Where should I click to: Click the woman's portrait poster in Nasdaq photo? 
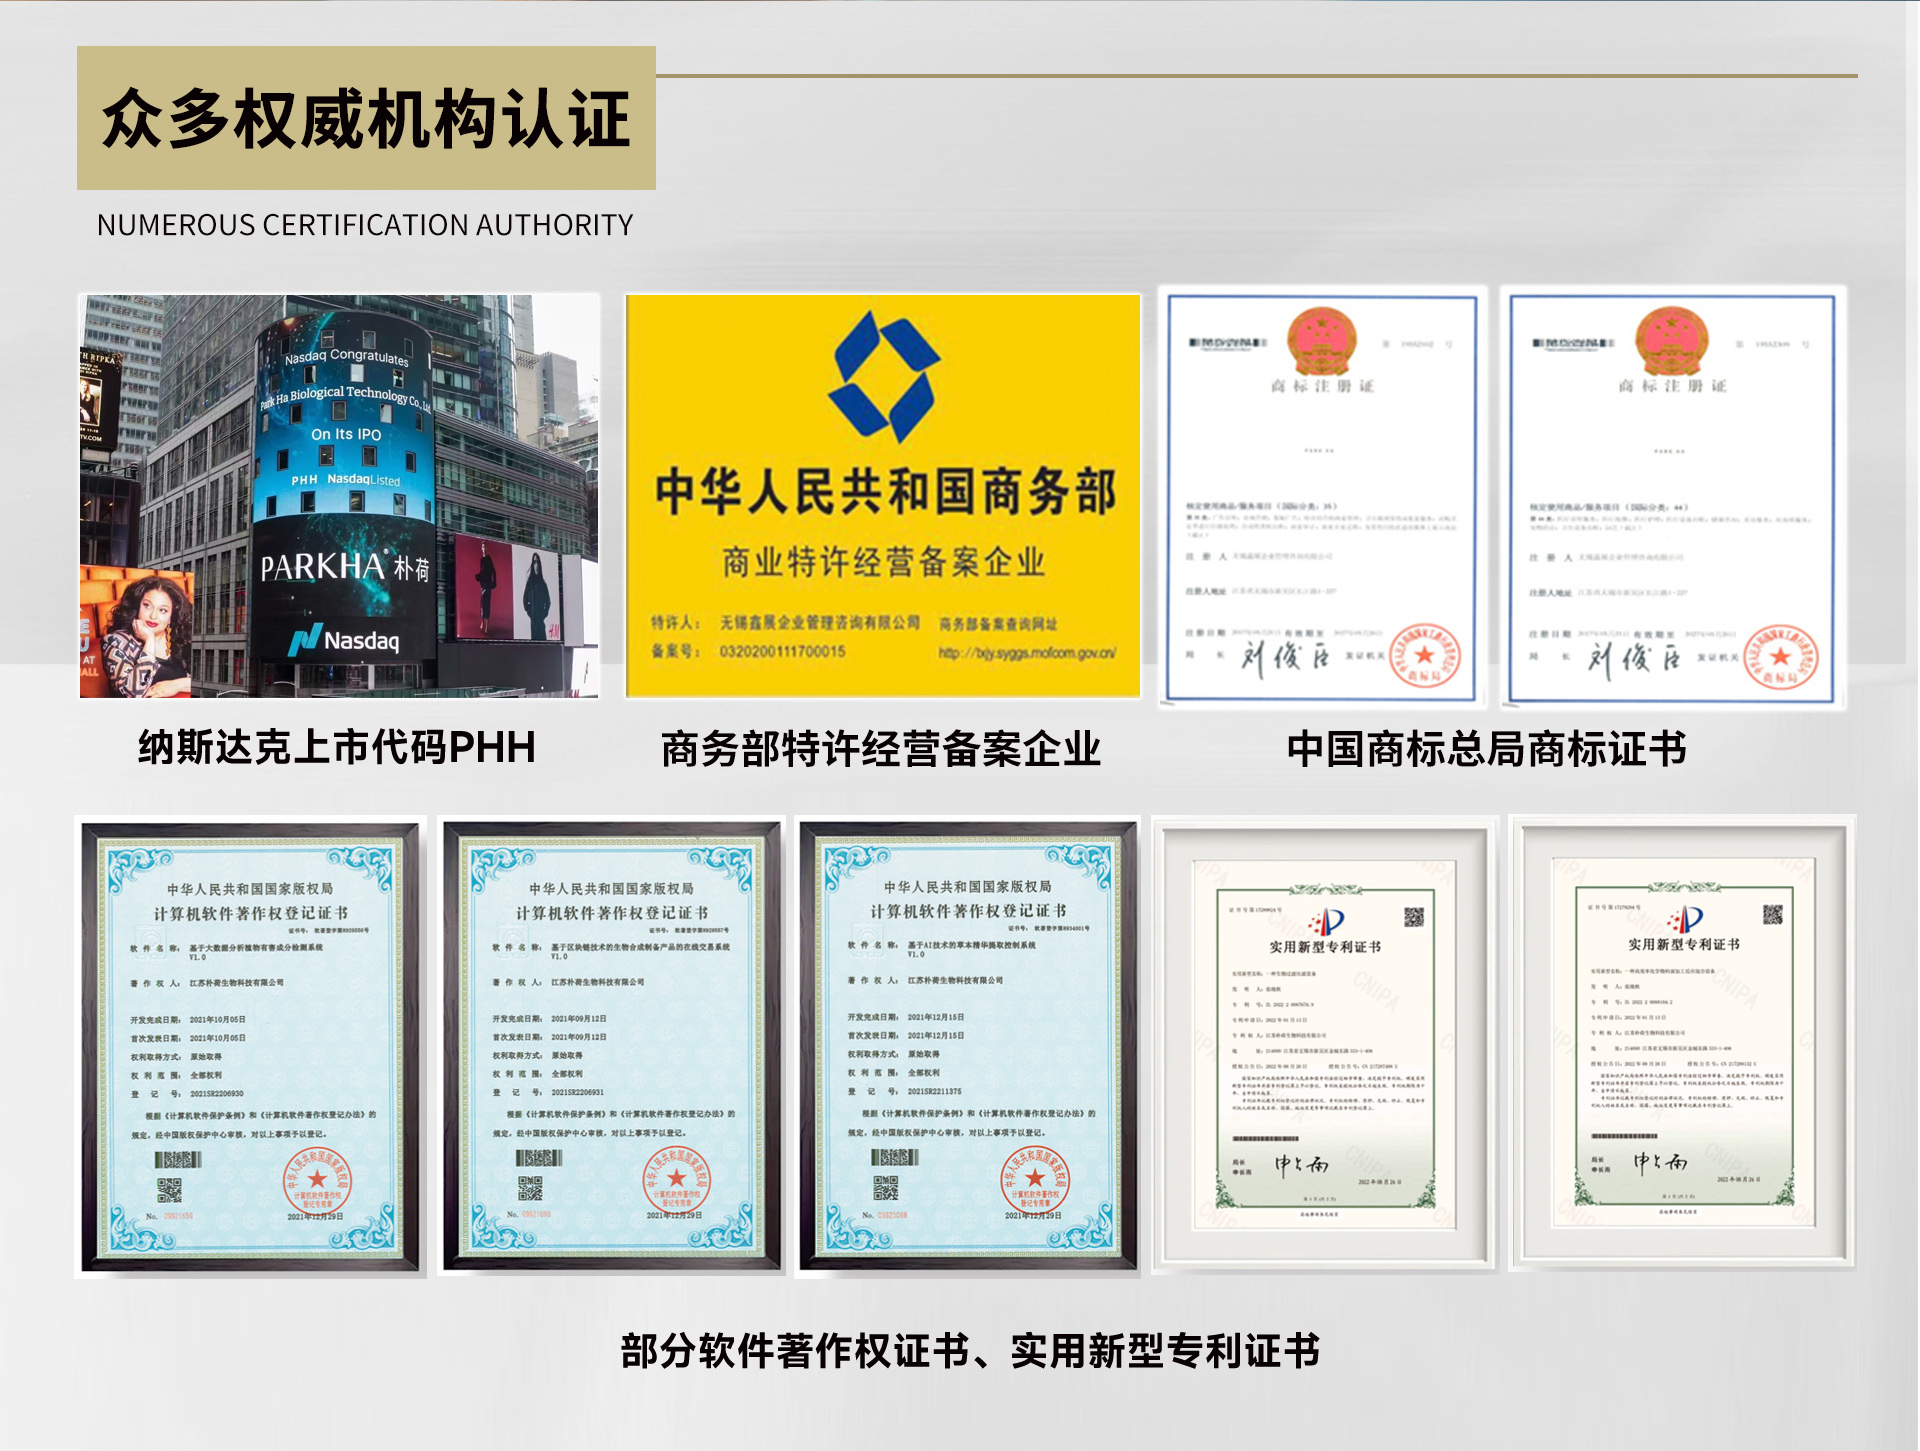tap(137, 634)
